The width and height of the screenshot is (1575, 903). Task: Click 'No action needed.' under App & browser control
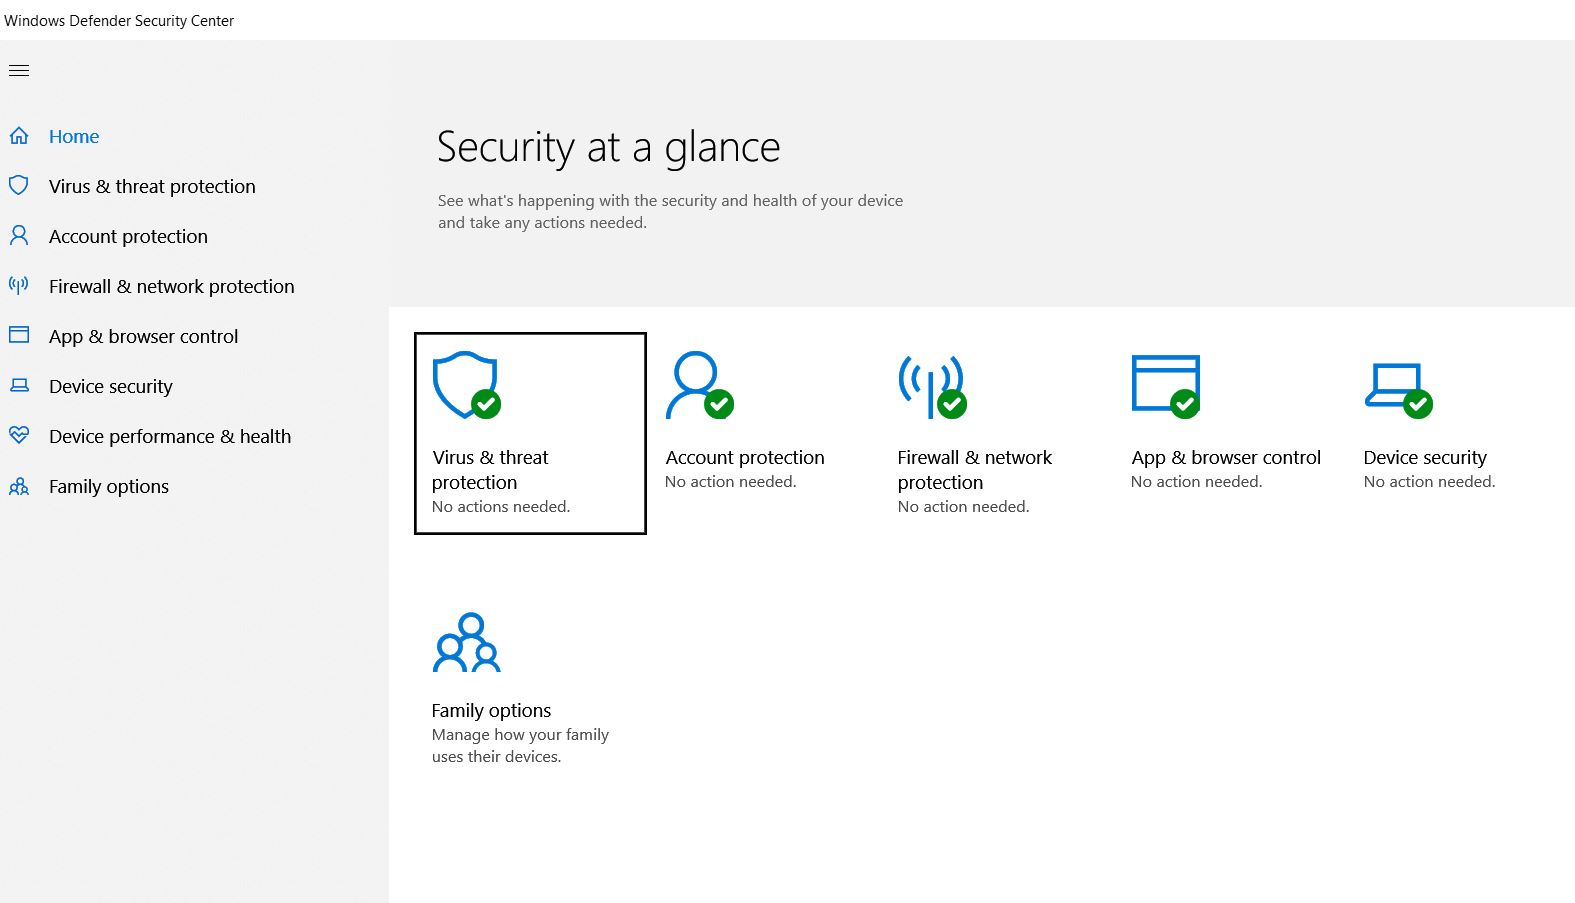click(x=1197, y=481)
